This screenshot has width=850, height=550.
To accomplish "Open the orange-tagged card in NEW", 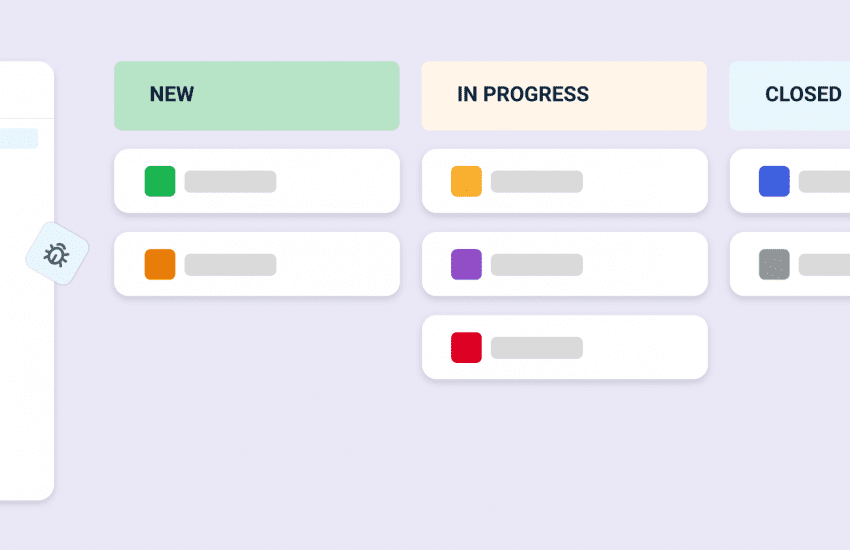I will 320,264.
